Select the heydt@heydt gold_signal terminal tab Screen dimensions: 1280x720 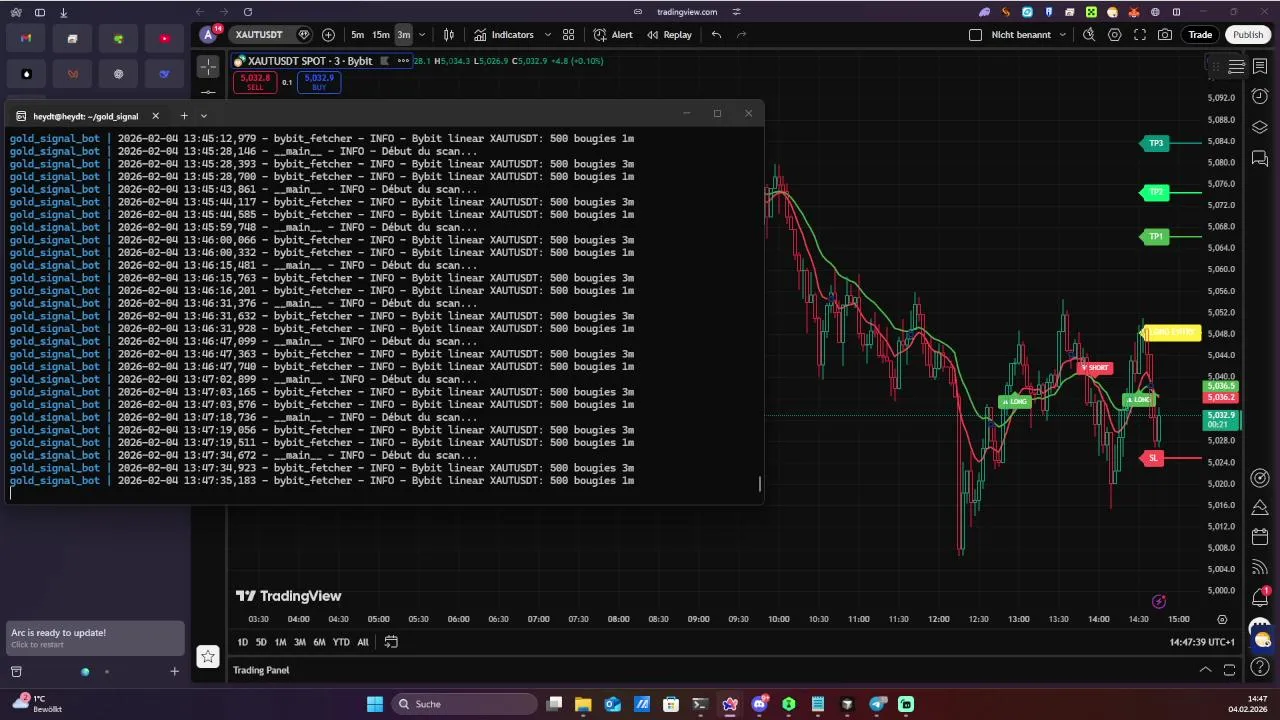coord(86,116)
